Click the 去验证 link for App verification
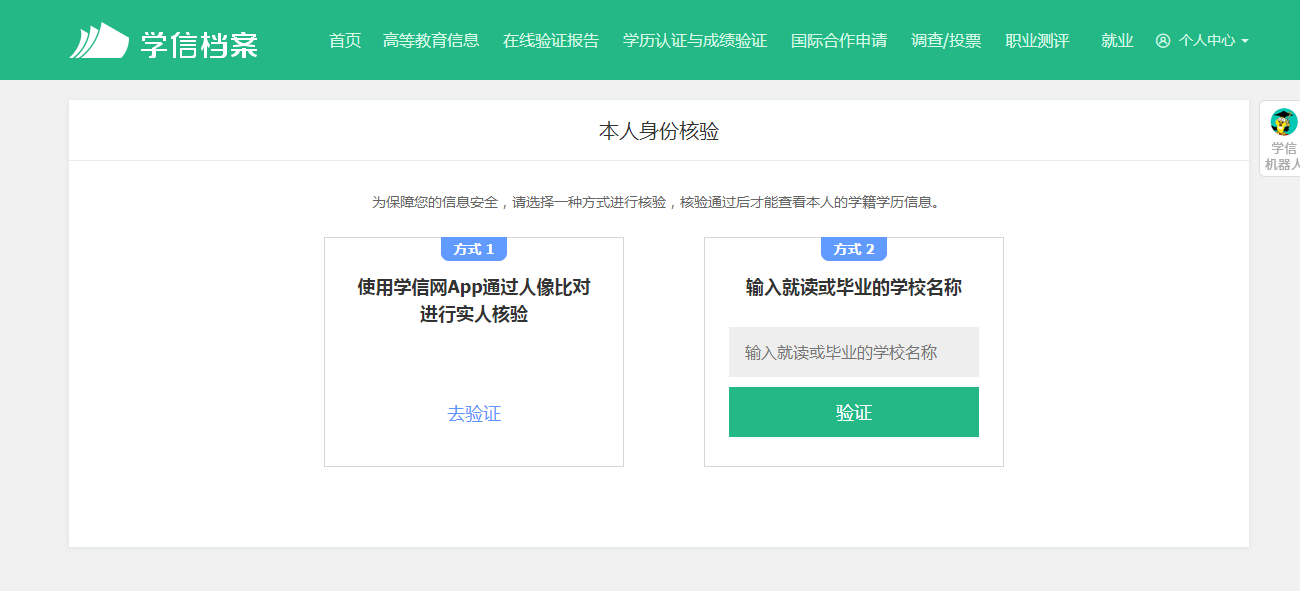This screenshot has width=1300, height=591. point(474,414)
